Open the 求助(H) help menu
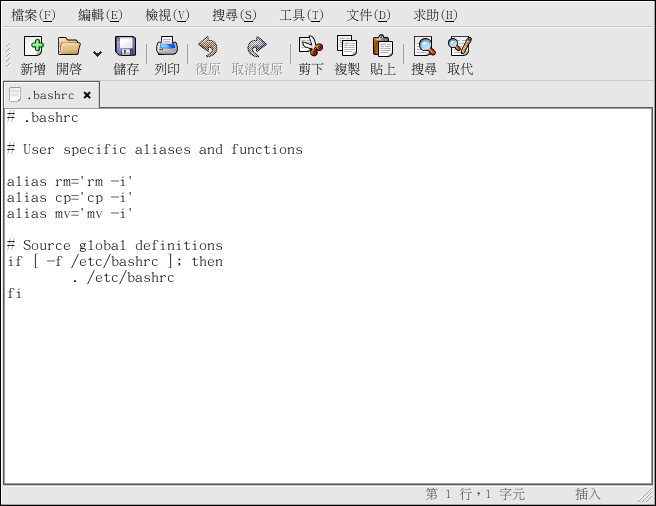 point(435,15)
